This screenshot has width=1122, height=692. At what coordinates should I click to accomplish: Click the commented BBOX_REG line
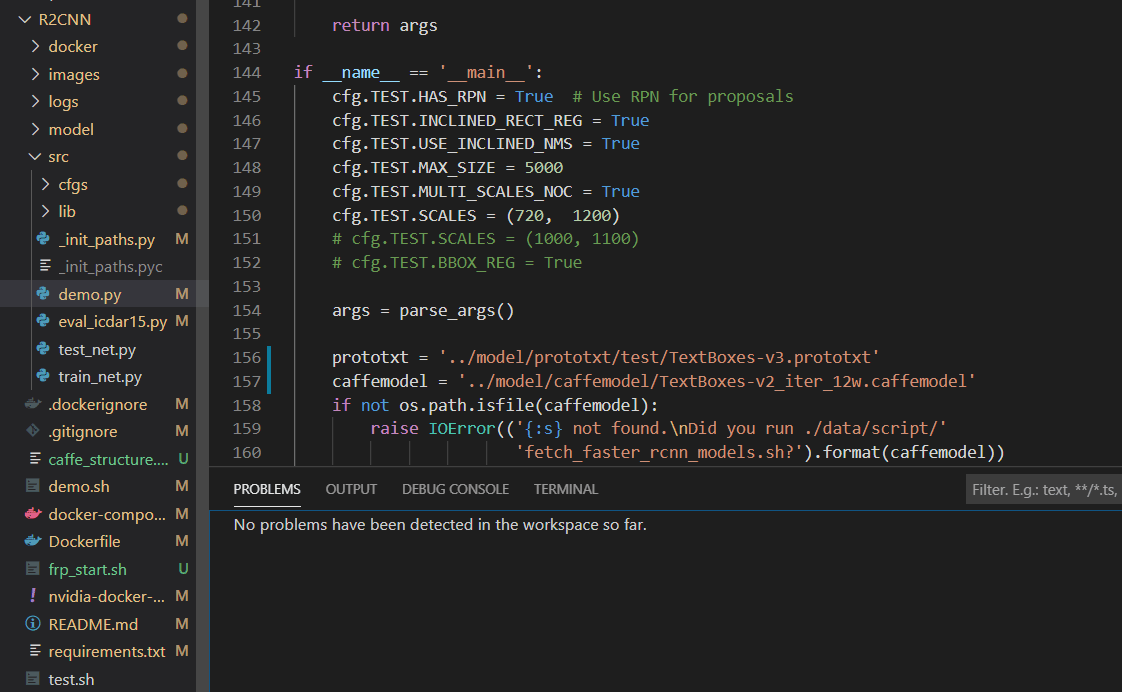pos(457,263)
